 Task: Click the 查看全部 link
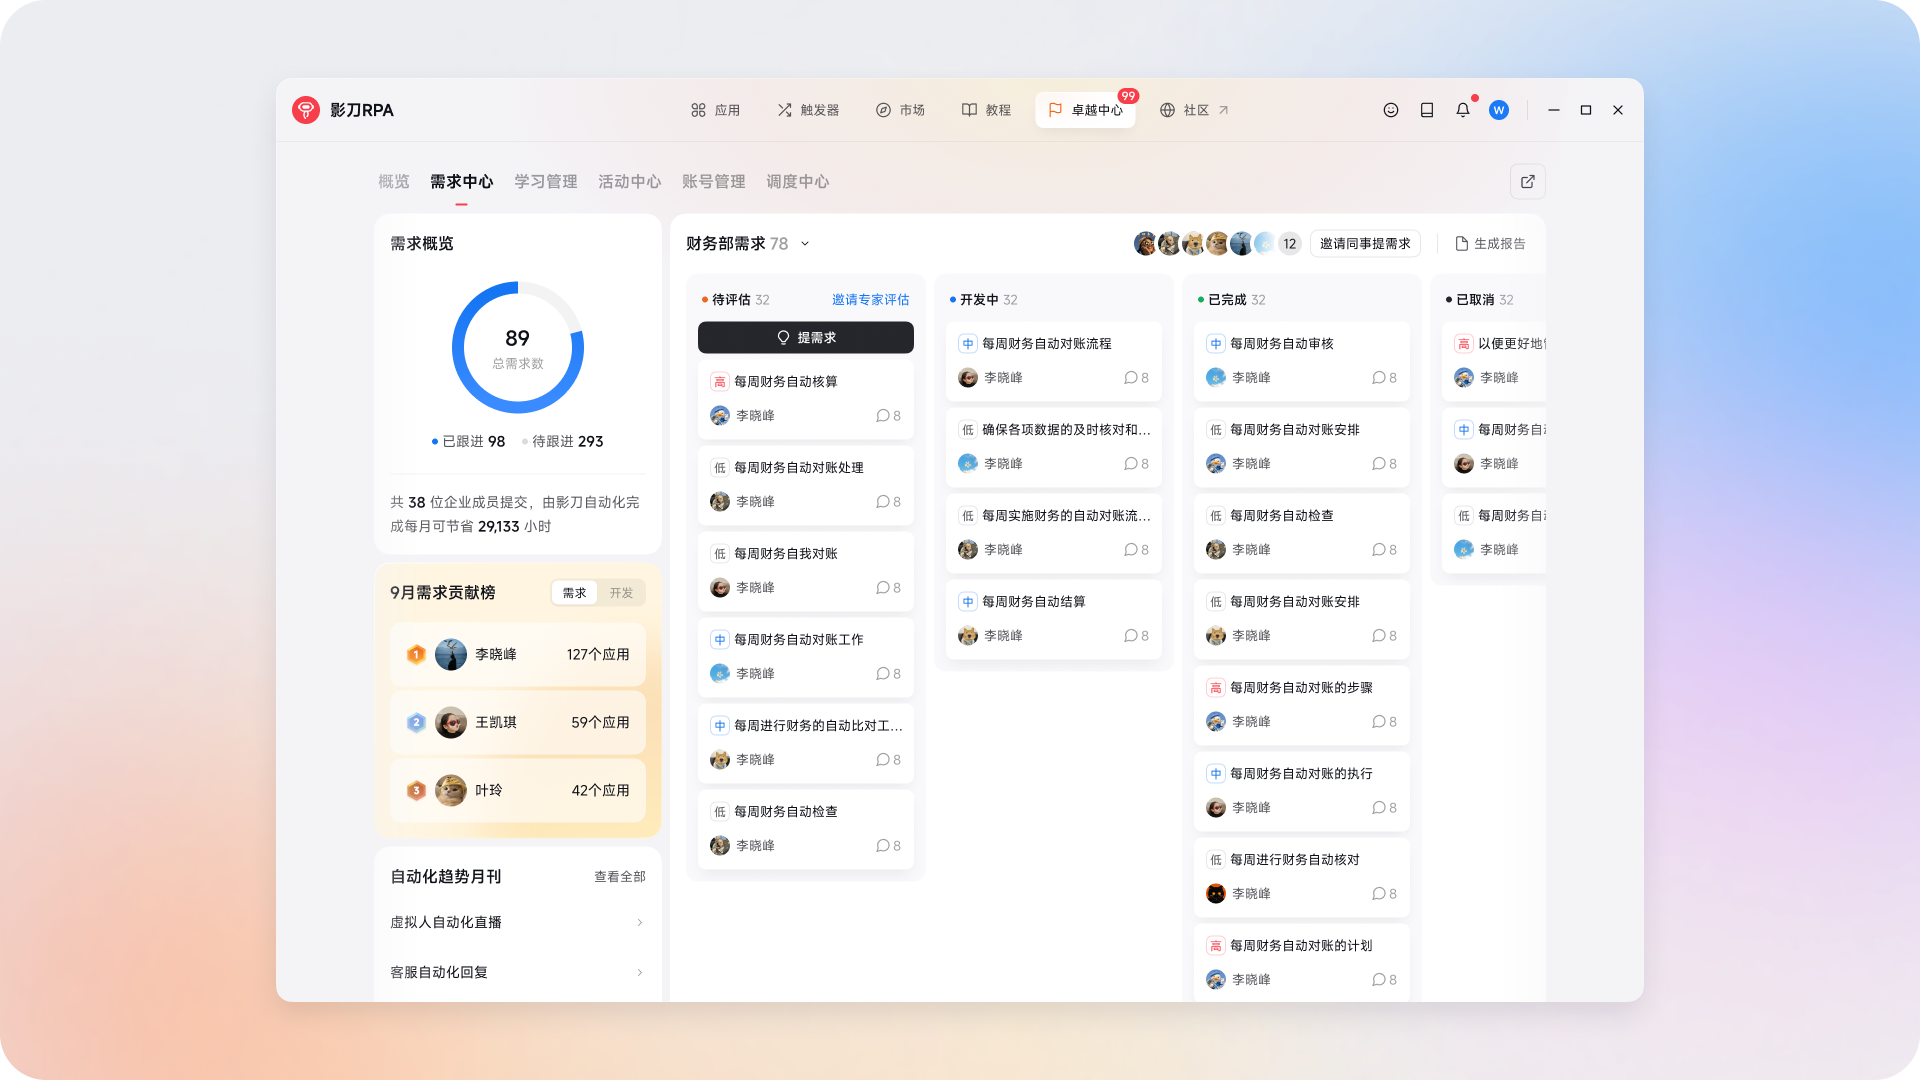pyautogui.click(x=619, y=877)
